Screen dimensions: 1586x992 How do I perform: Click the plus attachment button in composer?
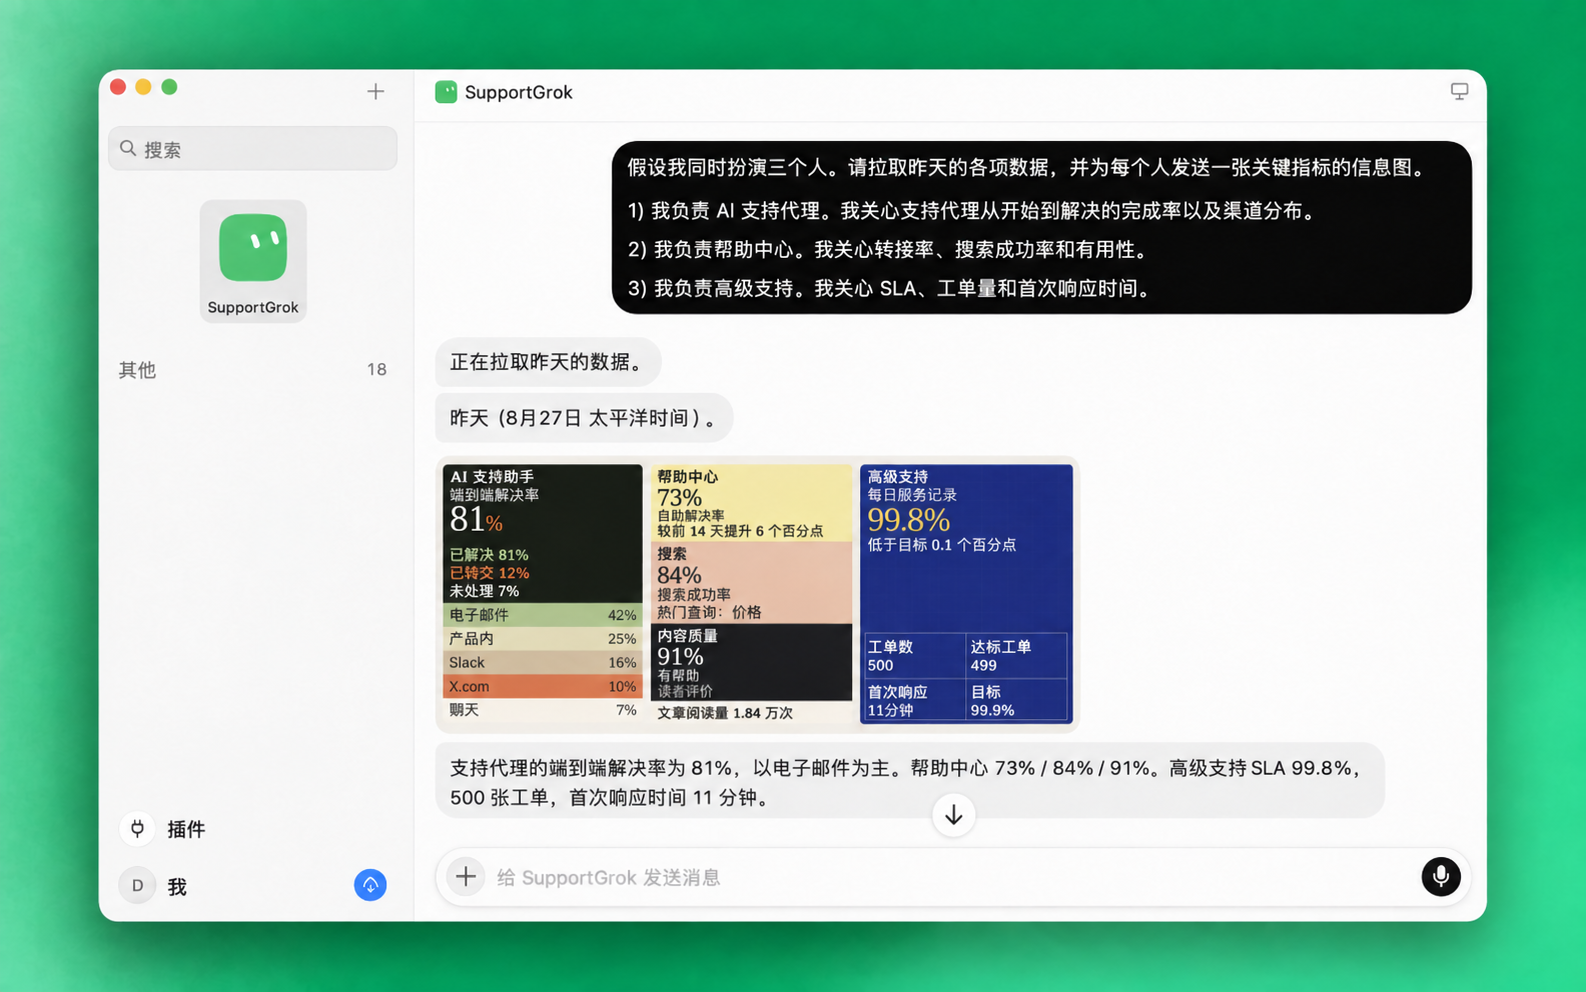[466, 877]
